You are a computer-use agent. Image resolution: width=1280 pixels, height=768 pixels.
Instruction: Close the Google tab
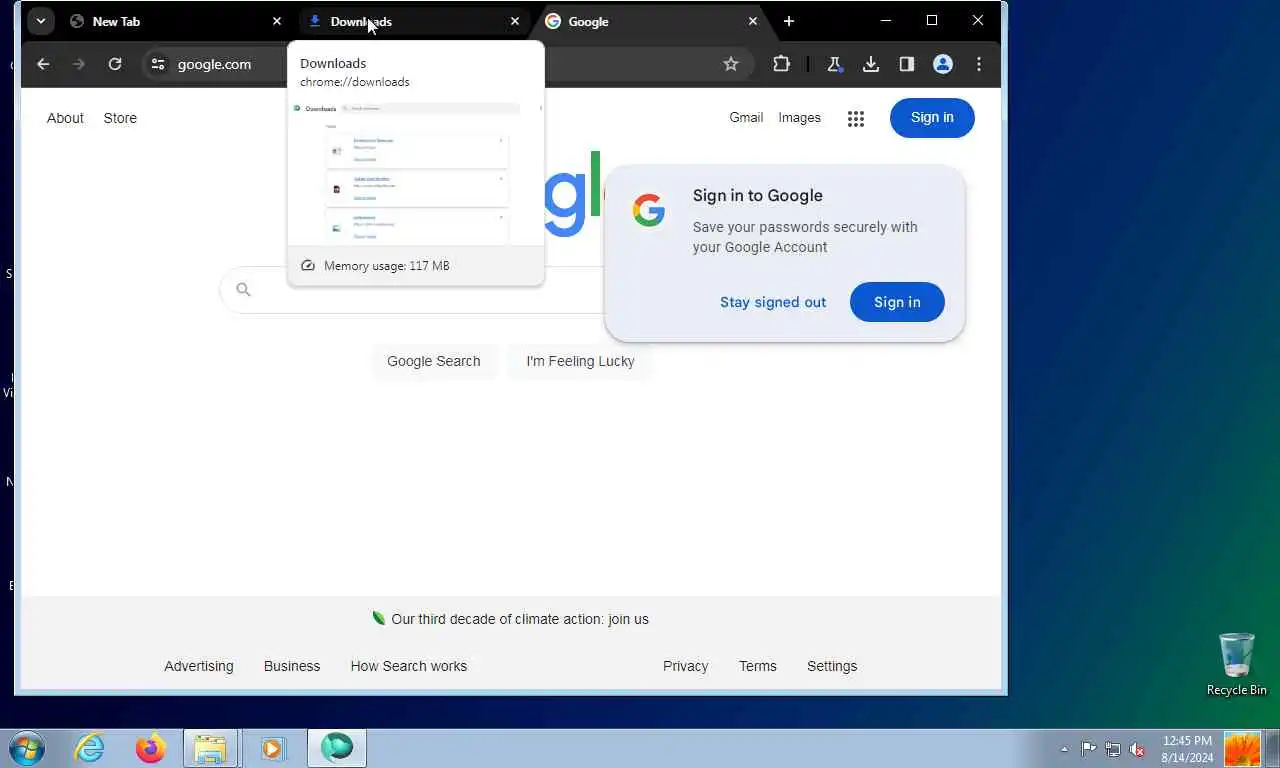[753, 21]
